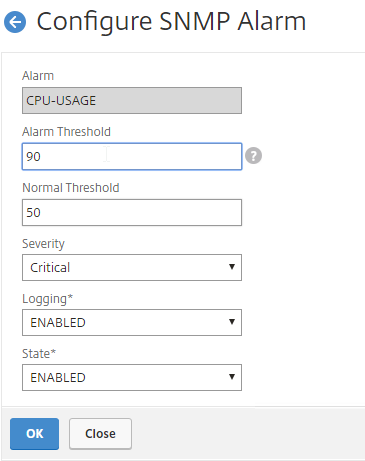Image resolution: width=365 pixels, height=461 pixels.
Task: Click the State* required label
Action: [x=39, y=354]
